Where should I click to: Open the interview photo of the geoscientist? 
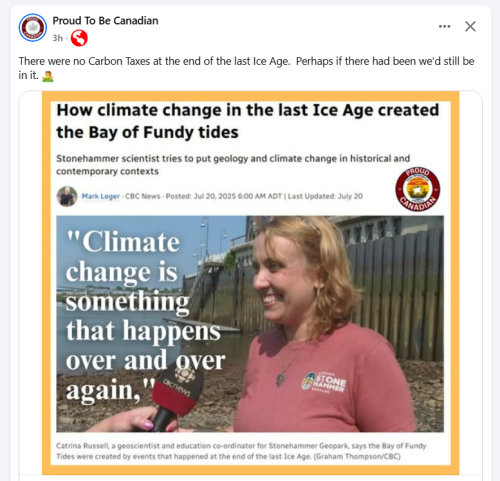pos(250,324)
